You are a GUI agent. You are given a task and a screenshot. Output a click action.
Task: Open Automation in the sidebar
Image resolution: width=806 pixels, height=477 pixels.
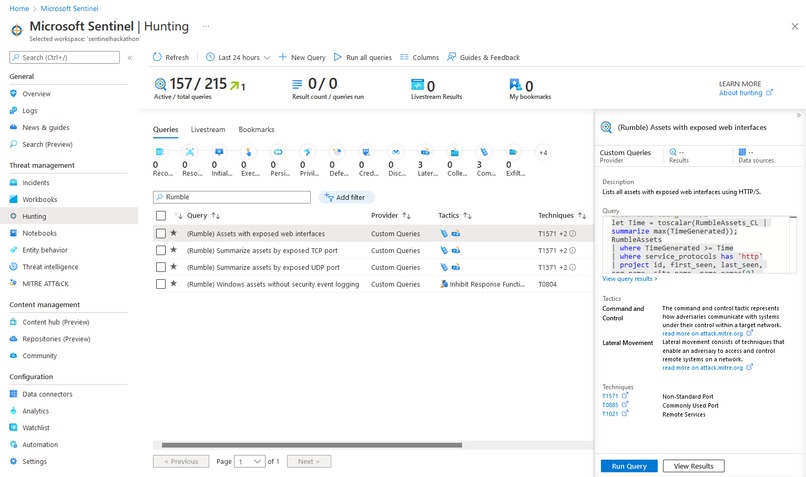(40, 445)
